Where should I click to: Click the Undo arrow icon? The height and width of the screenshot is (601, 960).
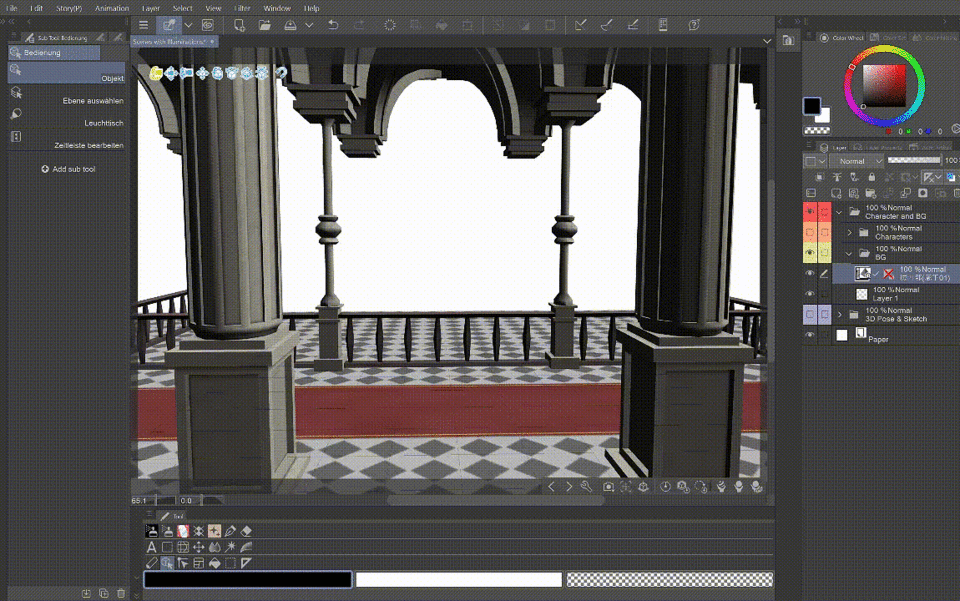pyautogui.click(x=333, y=25)
